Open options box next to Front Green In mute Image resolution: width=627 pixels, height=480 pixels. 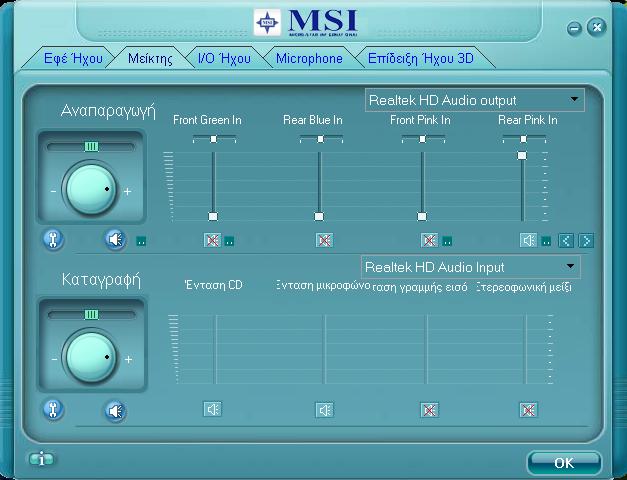229,241
